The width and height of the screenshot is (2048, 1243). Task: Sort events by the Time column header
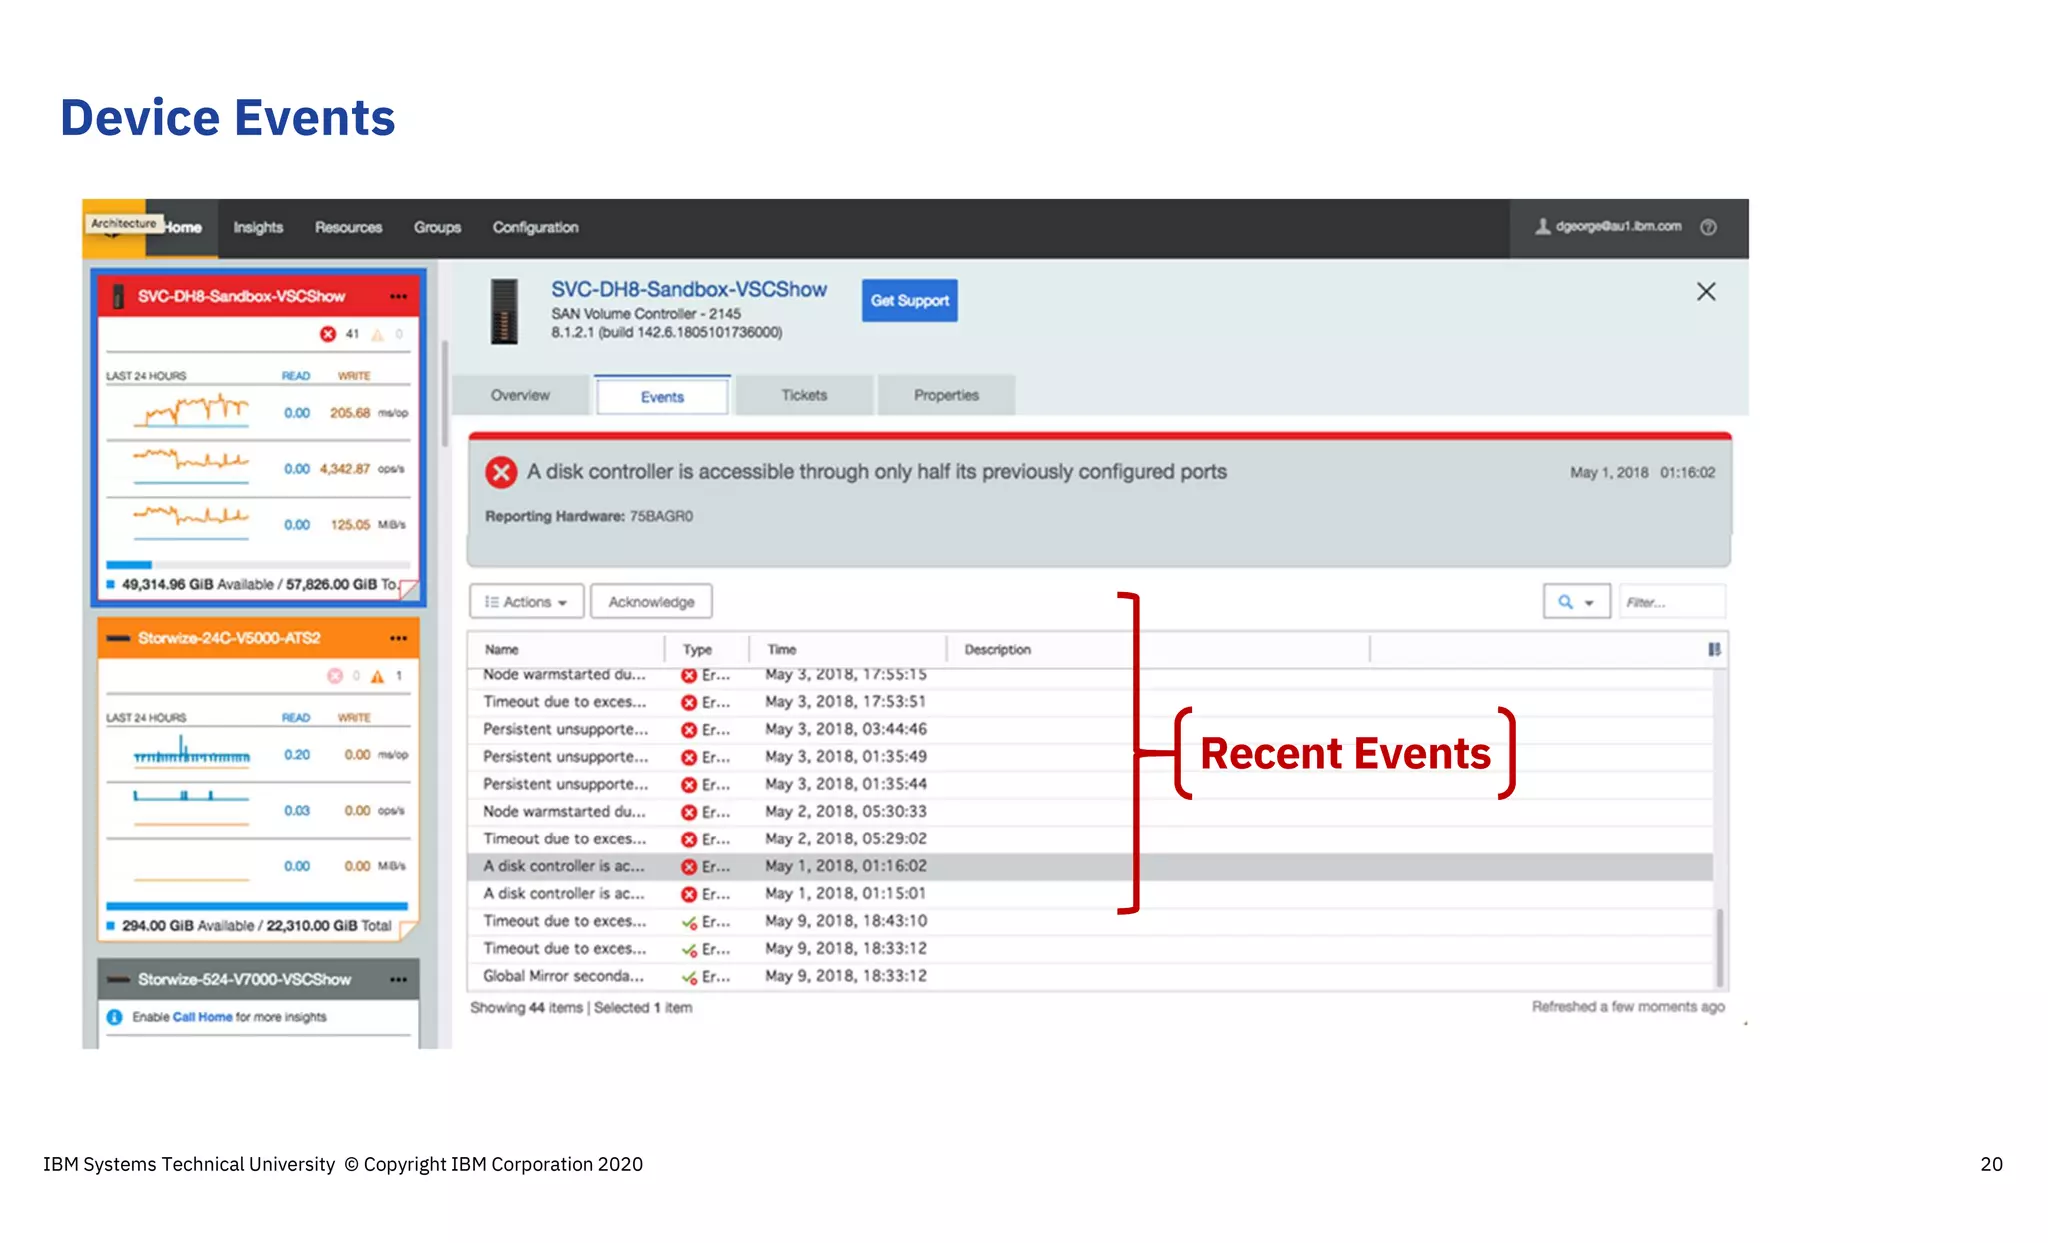(847, 649)
